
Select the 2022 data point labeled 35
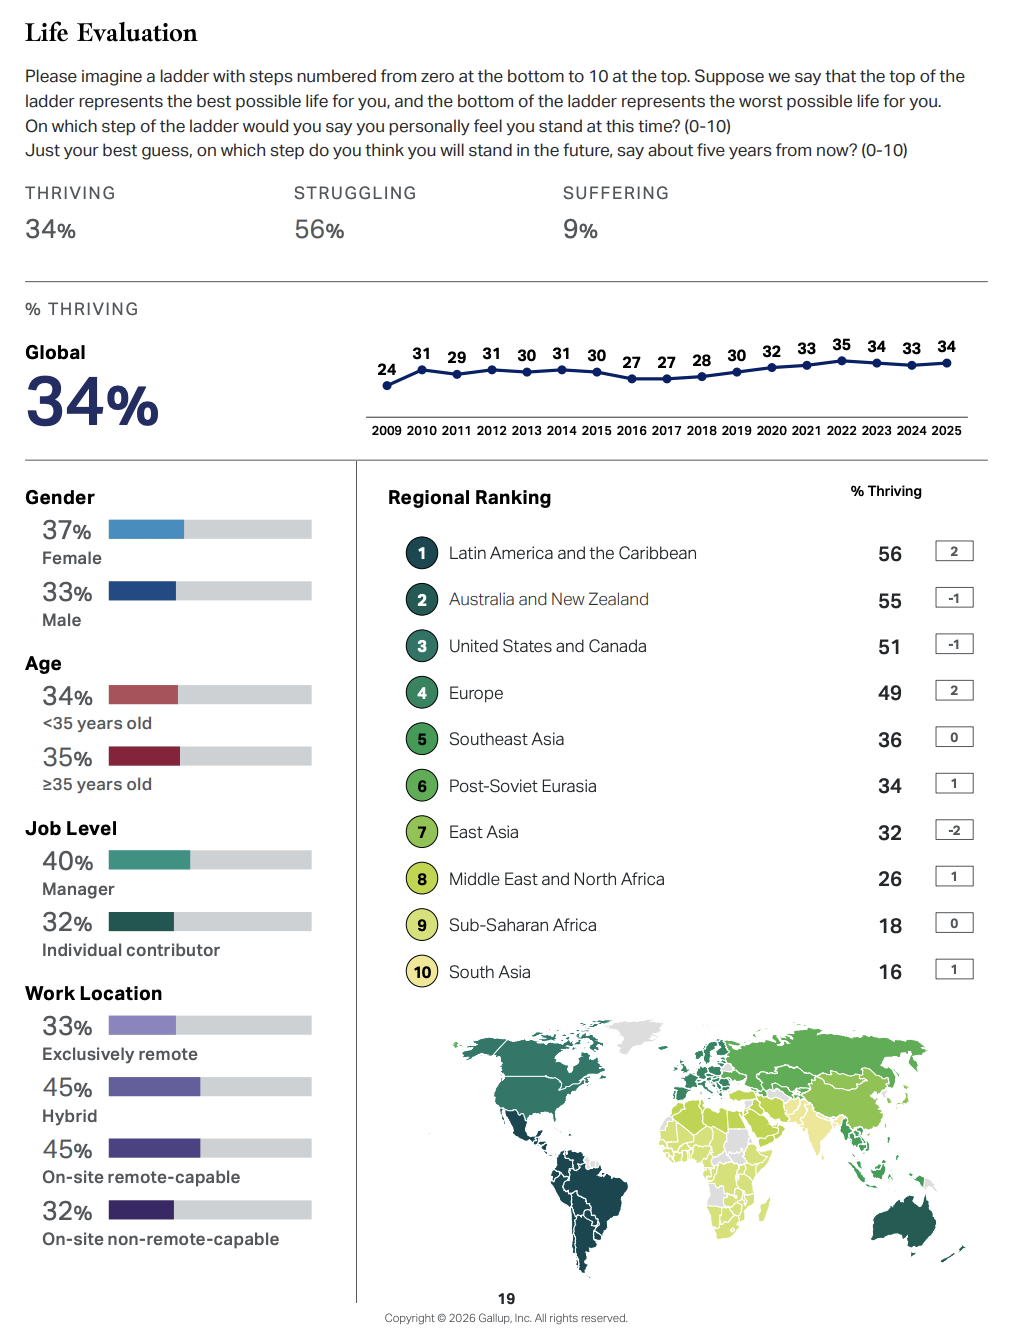click(842, 361)
